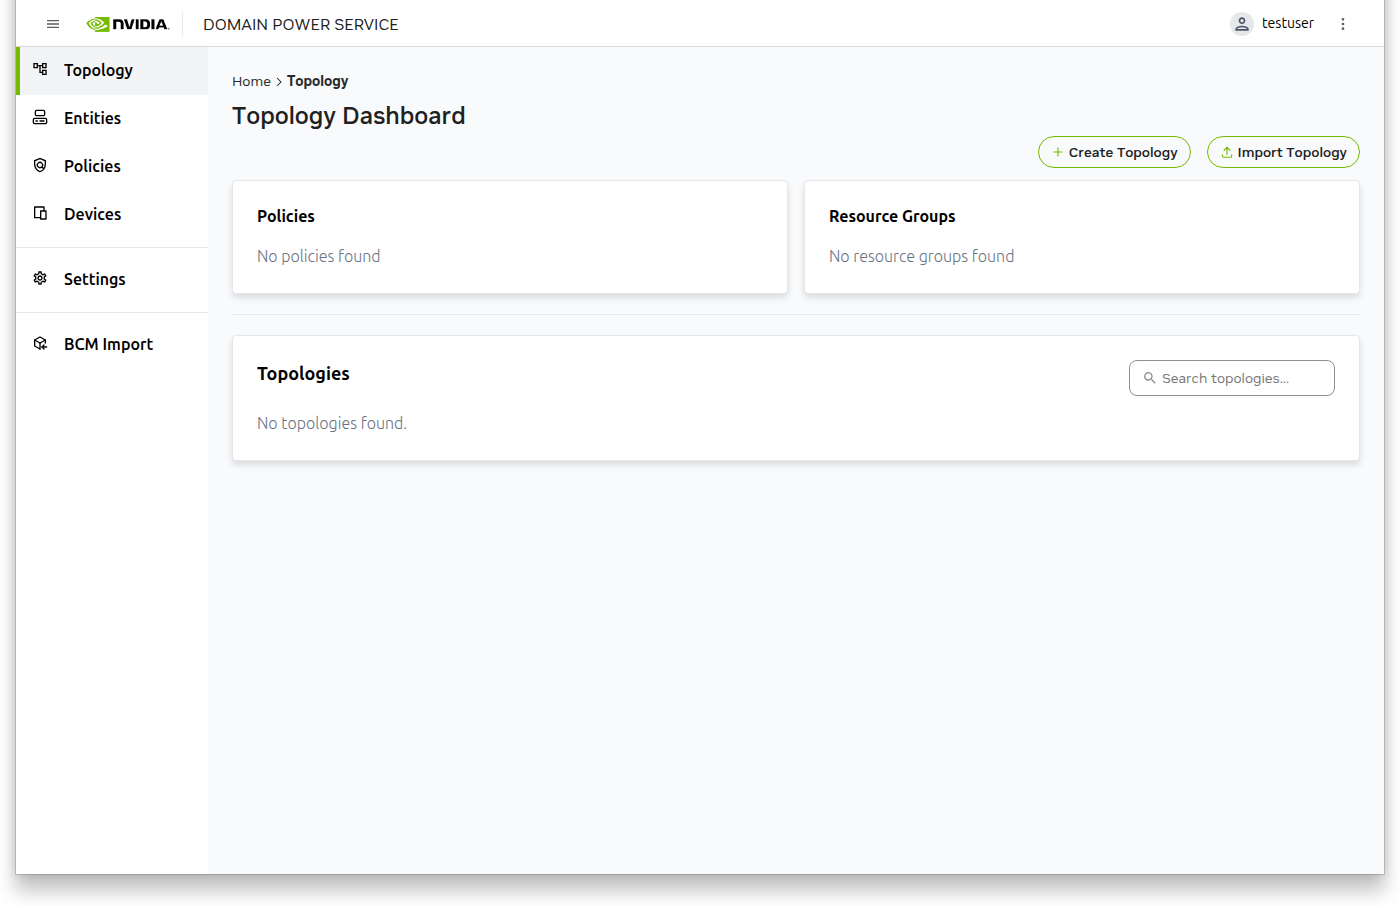
Task: Click the user avatar icon beside testuser
Action: pyautogui.click(x=1241, y=23)
